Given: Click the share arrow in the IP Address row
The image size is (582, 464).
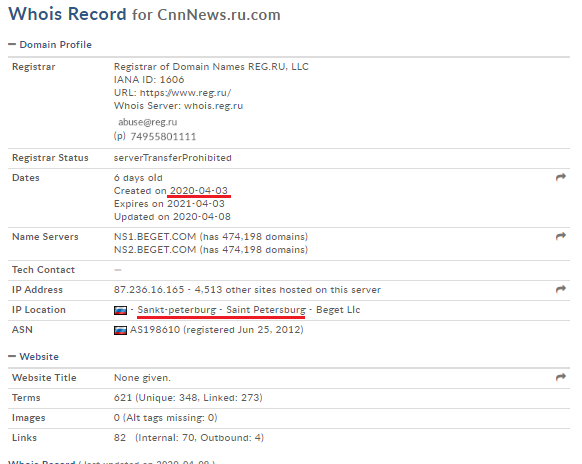Looking at the screenshot, I should point(560,289).
